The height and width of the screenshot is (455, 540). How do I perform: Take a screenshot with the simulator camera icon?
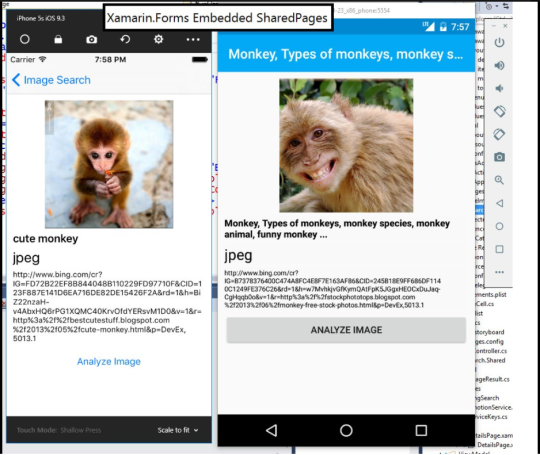(x=91, y=40)
